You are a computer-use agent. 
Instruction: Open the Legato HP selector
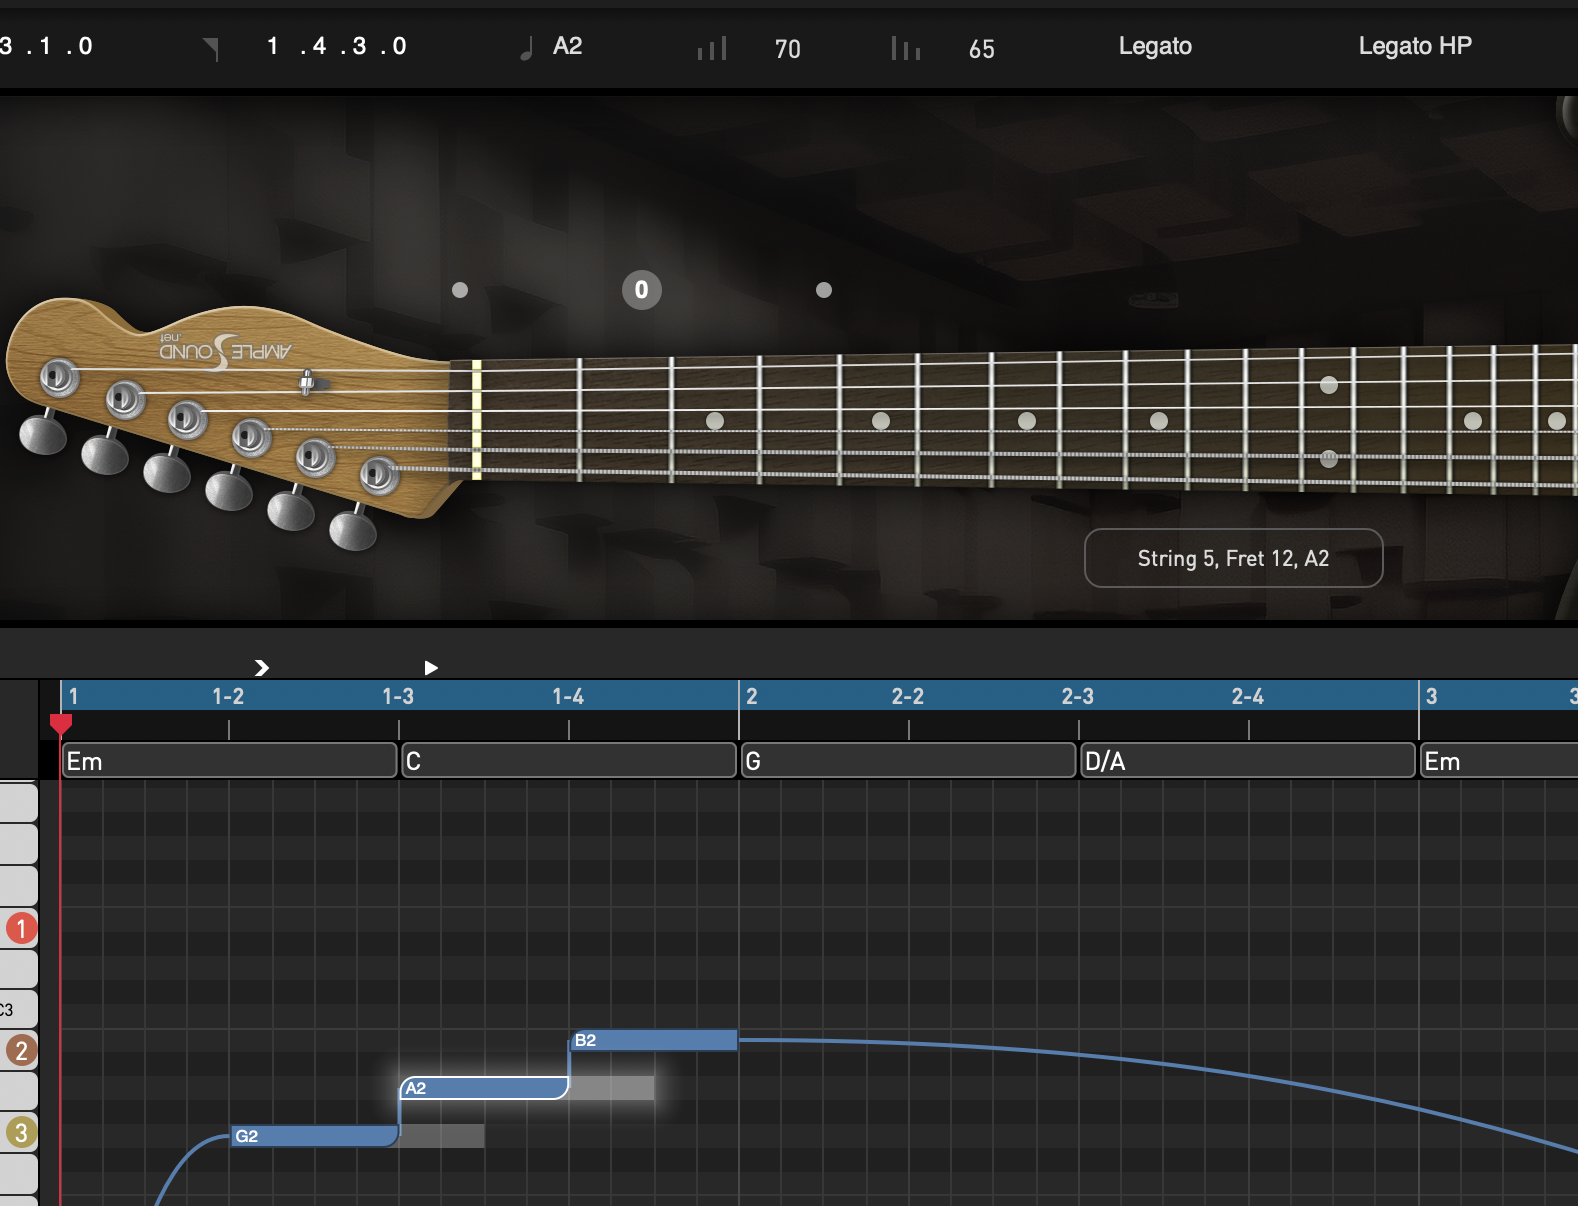1415,46
